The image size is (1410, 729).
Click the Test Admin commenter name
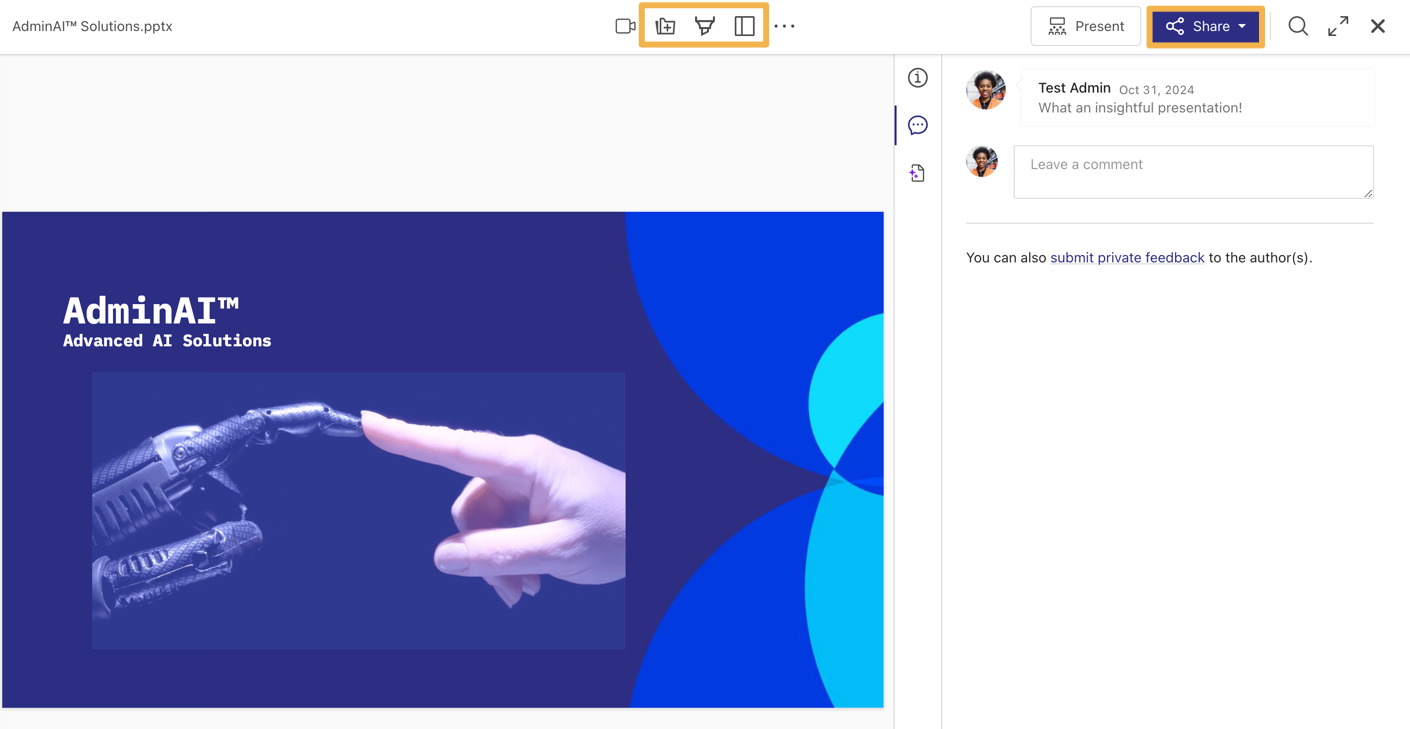click(x=1074, y=88)
